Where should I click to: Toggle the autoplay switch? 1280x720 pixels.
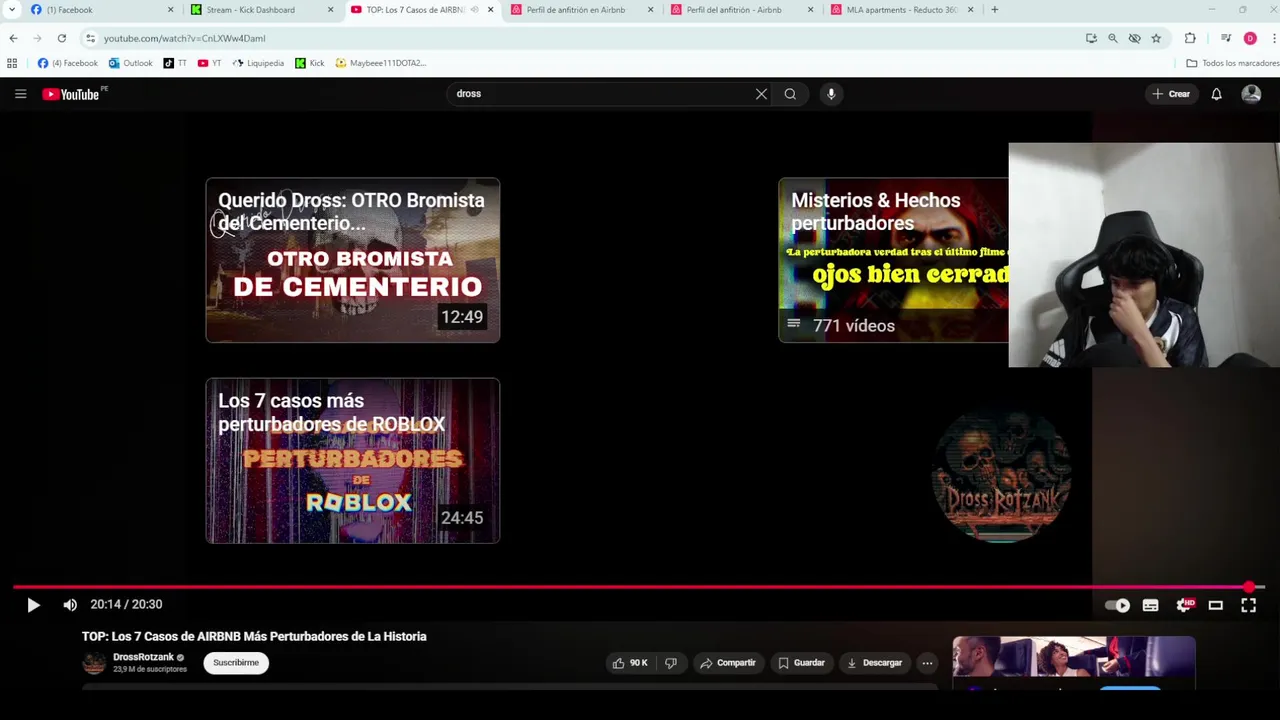(x=1118, y=605)
